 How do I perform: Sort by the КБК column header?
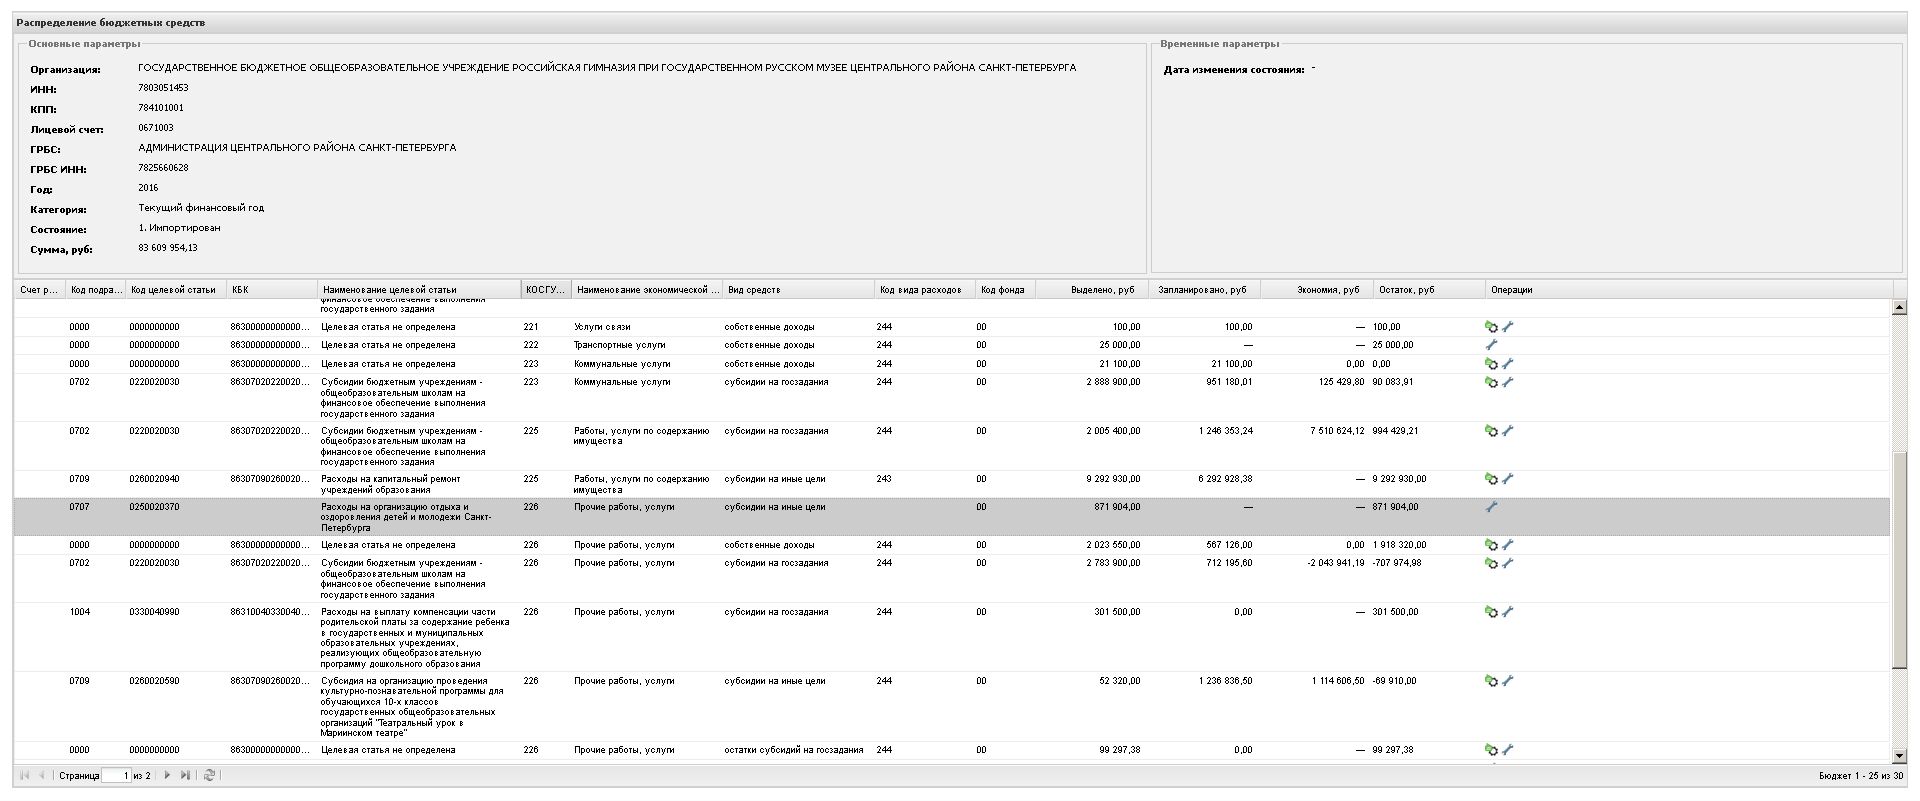point(271,290)
